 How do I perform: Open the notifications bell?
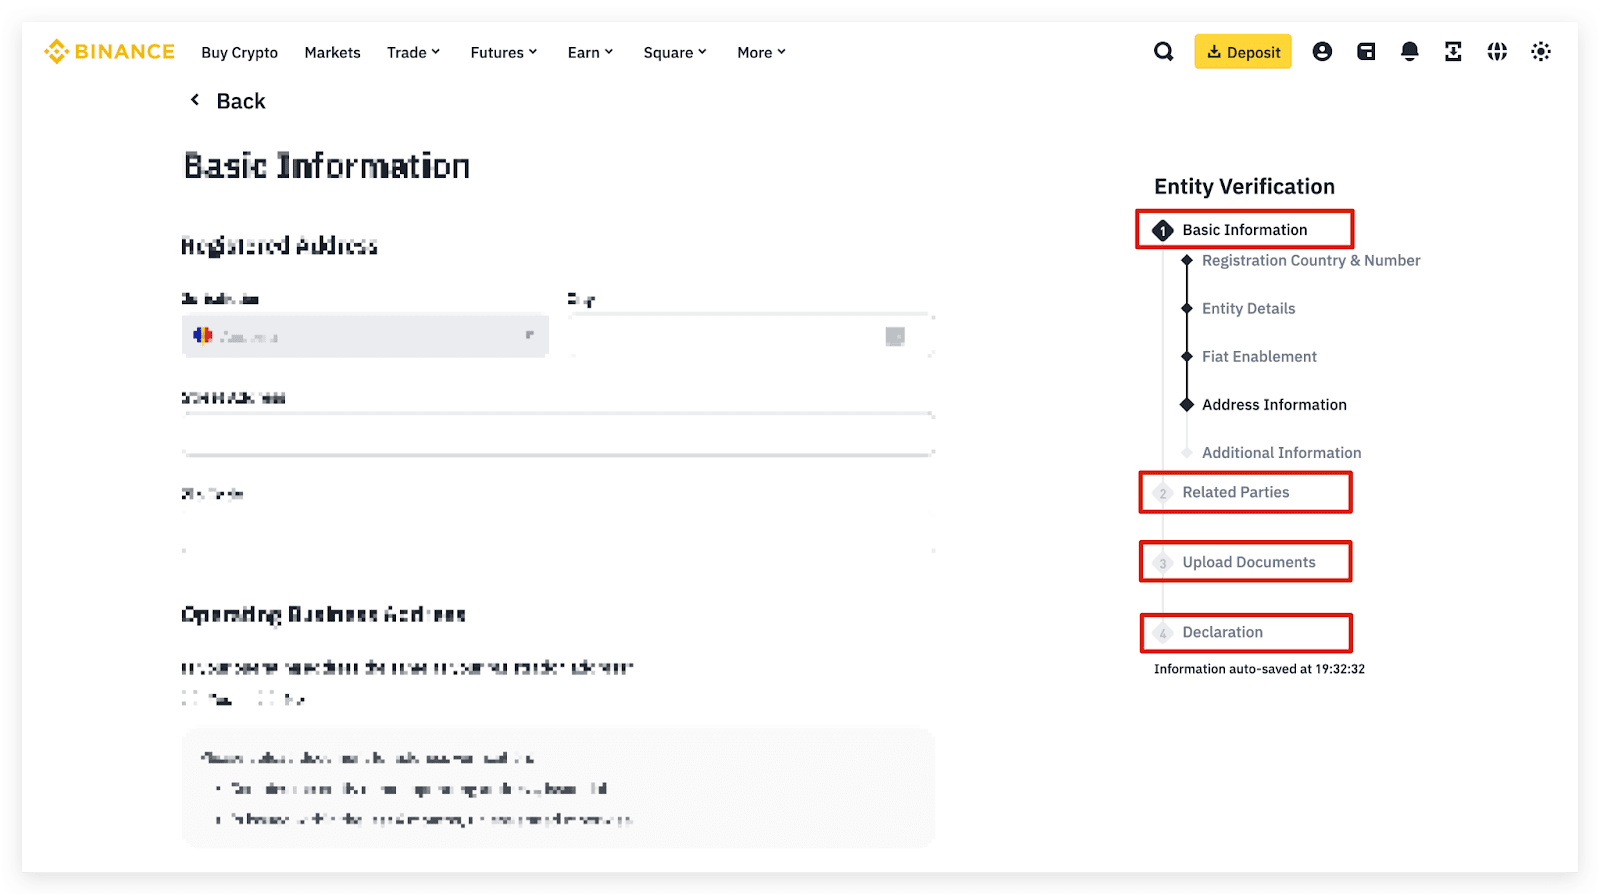[x=1410, y=52]
